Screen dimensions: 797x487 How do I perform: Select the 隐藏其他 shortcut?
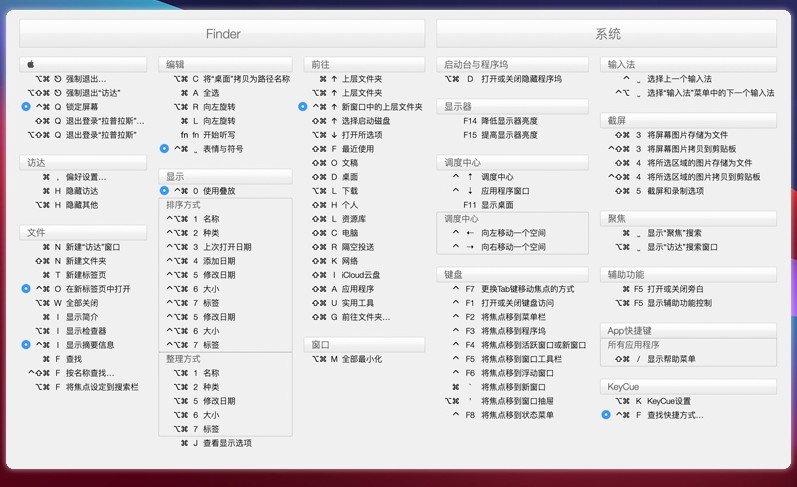[x=67, y=205]
